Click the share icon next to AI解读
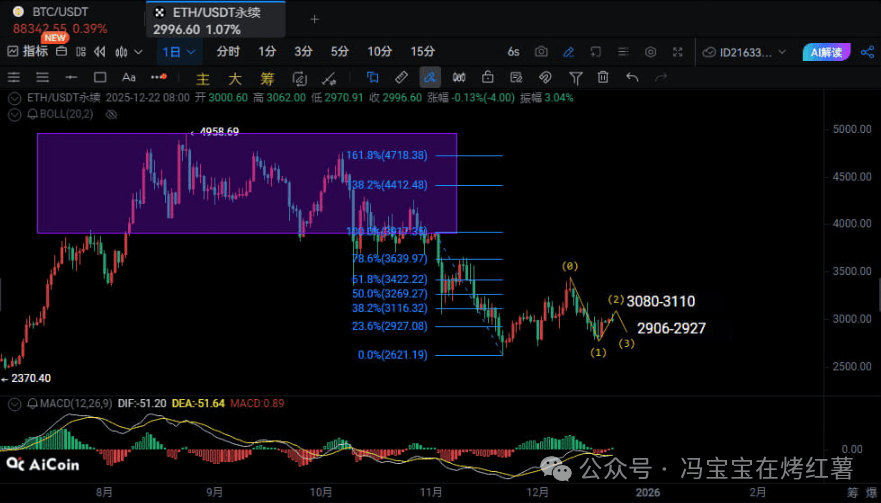 click(x=867, y=52)
